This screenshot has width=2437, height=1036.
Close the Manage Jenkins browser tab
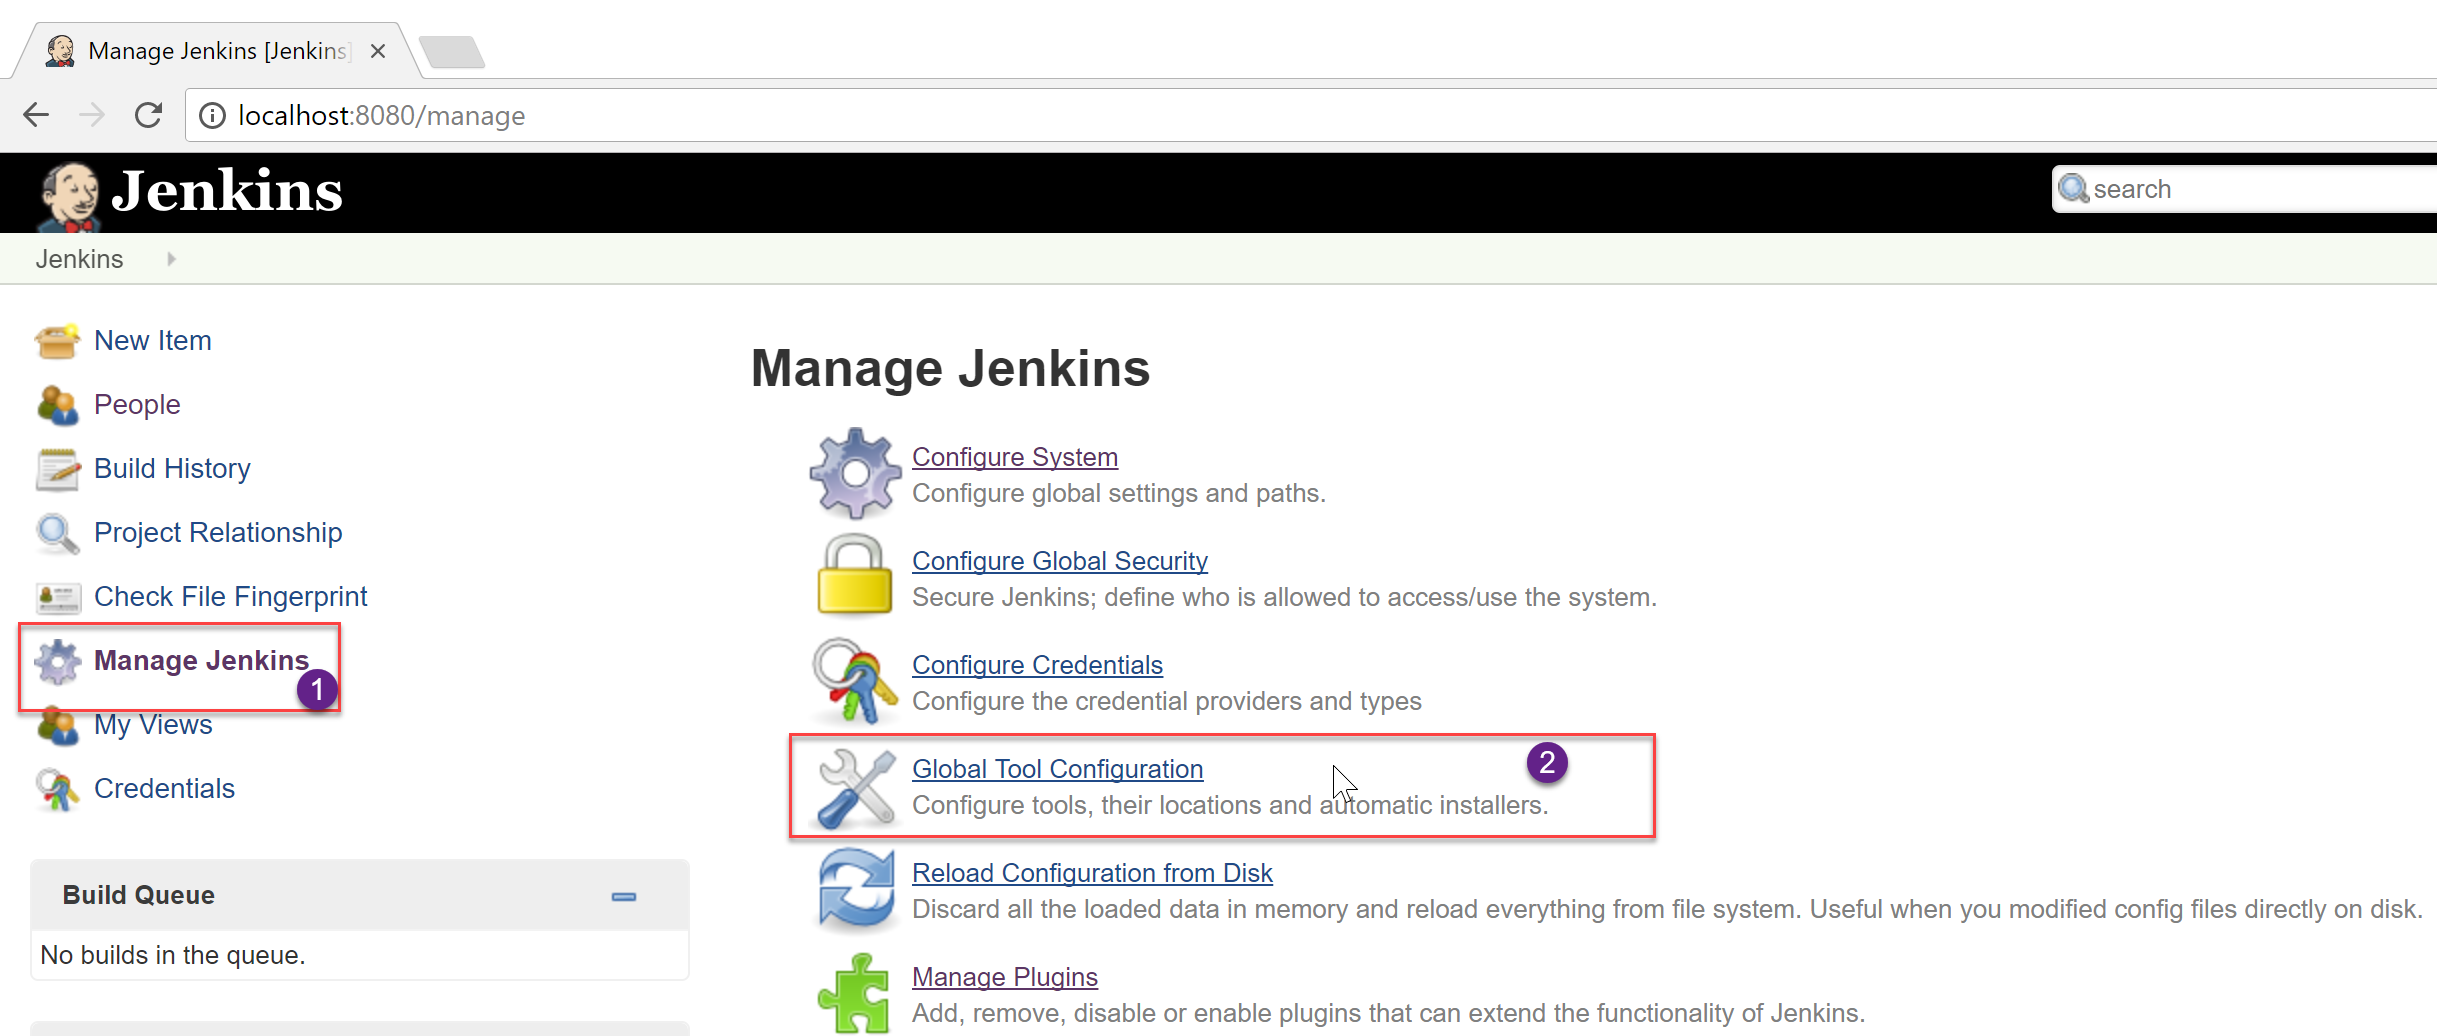378,51
